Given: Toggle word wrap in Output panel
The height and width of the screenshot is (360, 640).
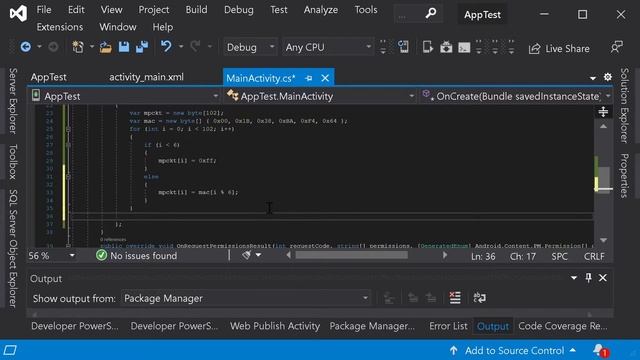Looking at the screenshot, I should point(479,298).
